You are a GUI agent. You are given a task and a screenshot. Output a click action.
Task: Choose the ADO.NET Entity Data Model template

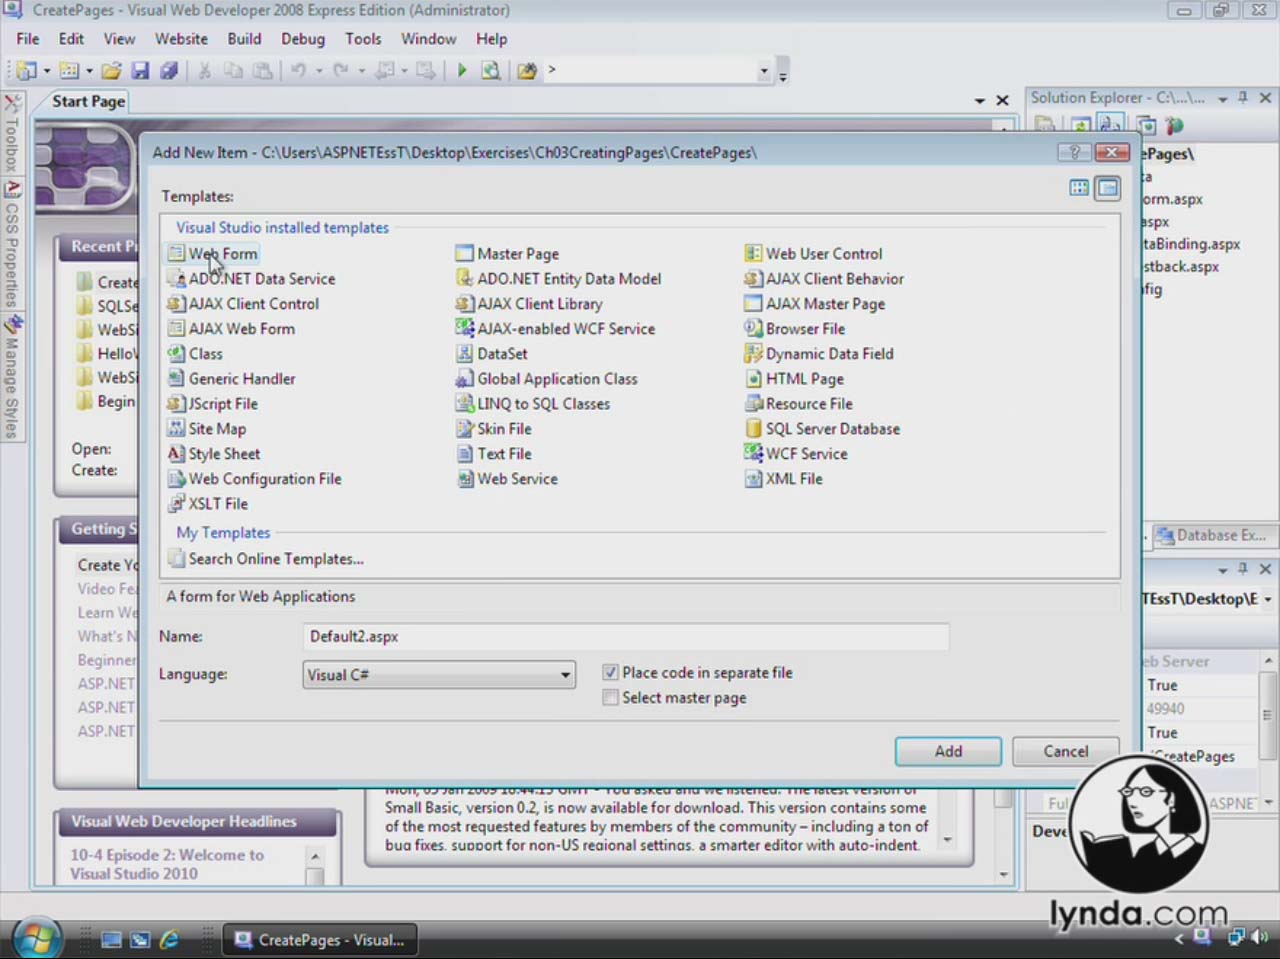pyautogui.click(x=559, y=279)
